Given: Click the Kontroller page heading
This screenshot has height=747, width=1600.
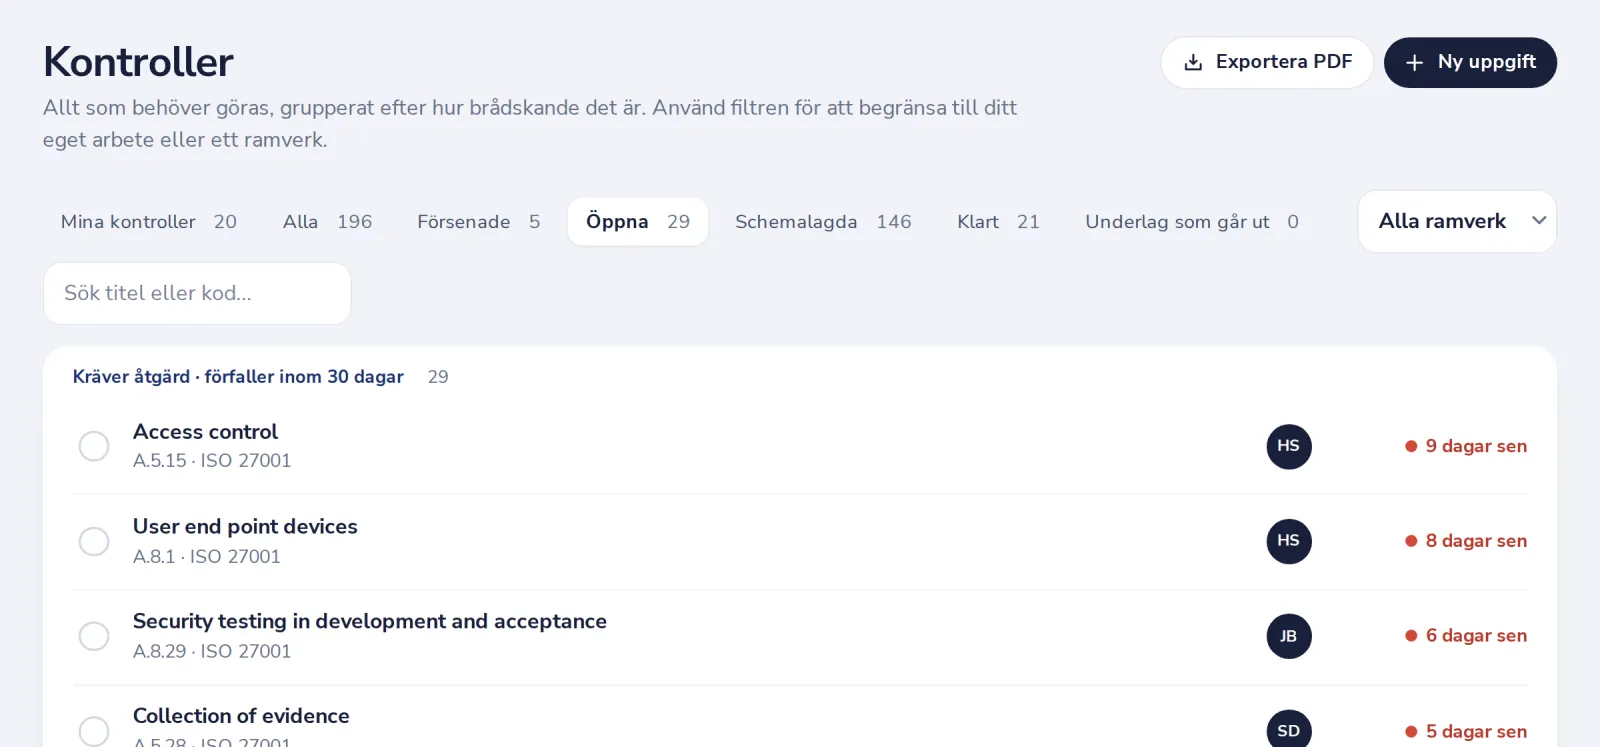Looking at the screenshot, I should [x=138, y=62].
